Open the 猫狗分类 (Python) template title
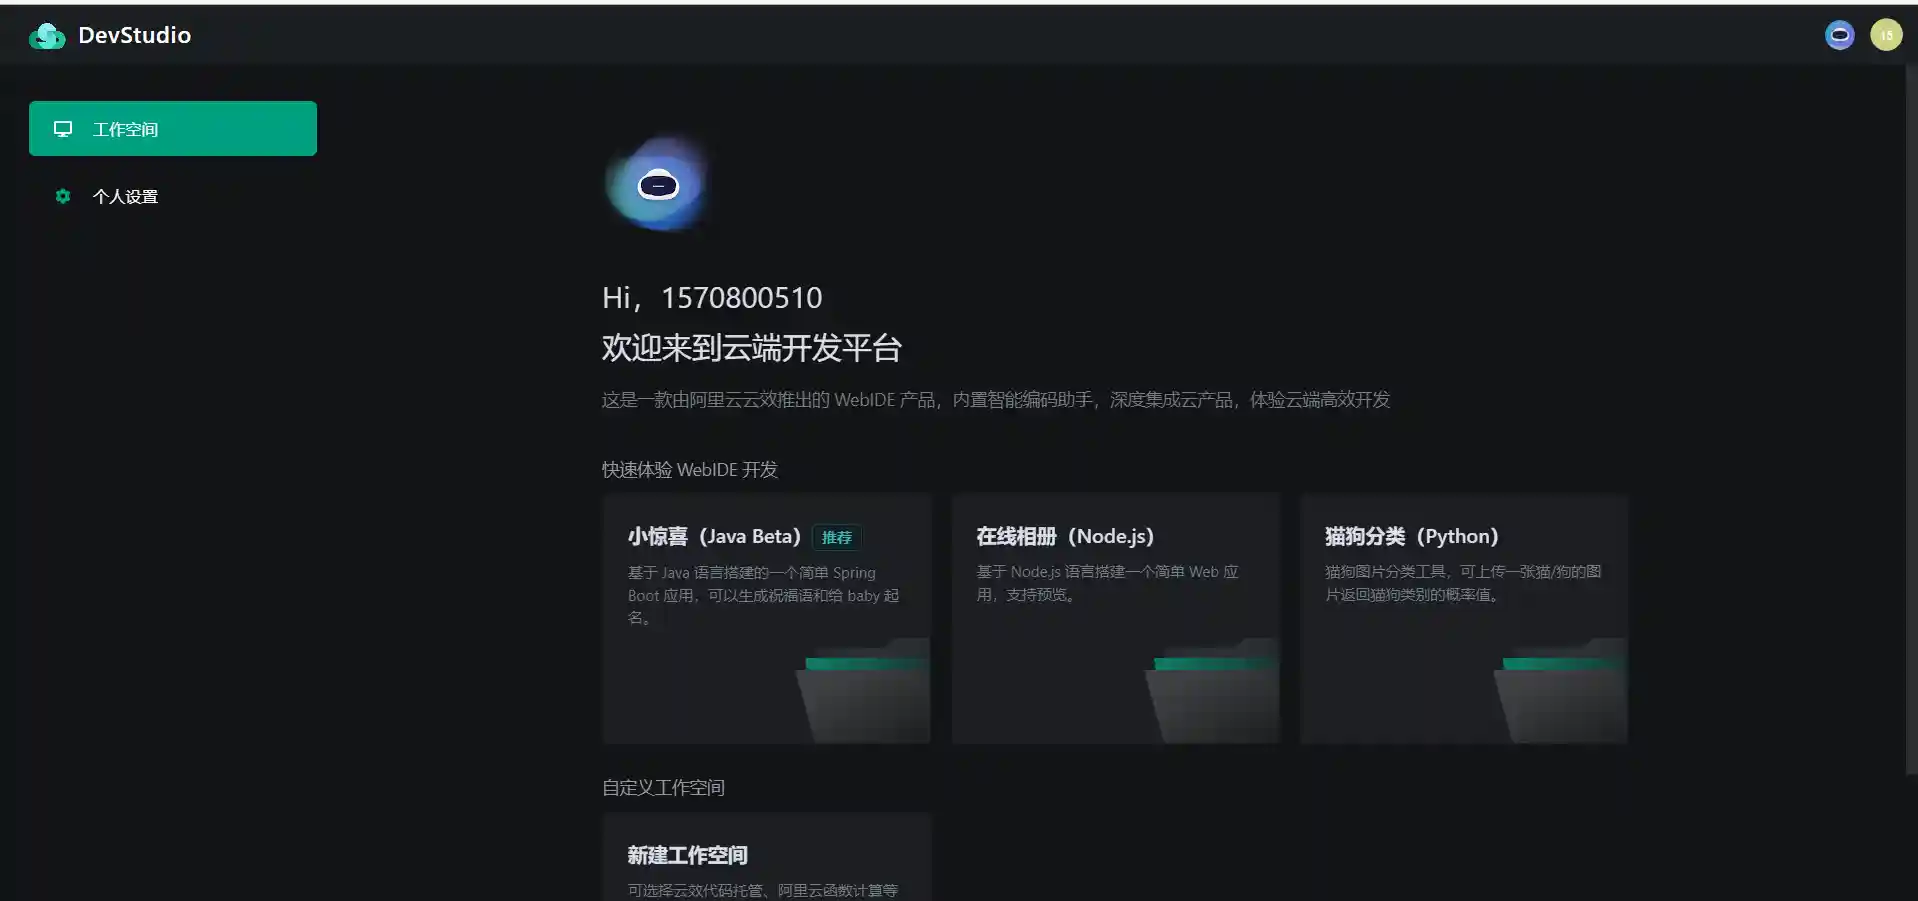The height and width of the screenshot is (901, 1918). point(1411,537)
